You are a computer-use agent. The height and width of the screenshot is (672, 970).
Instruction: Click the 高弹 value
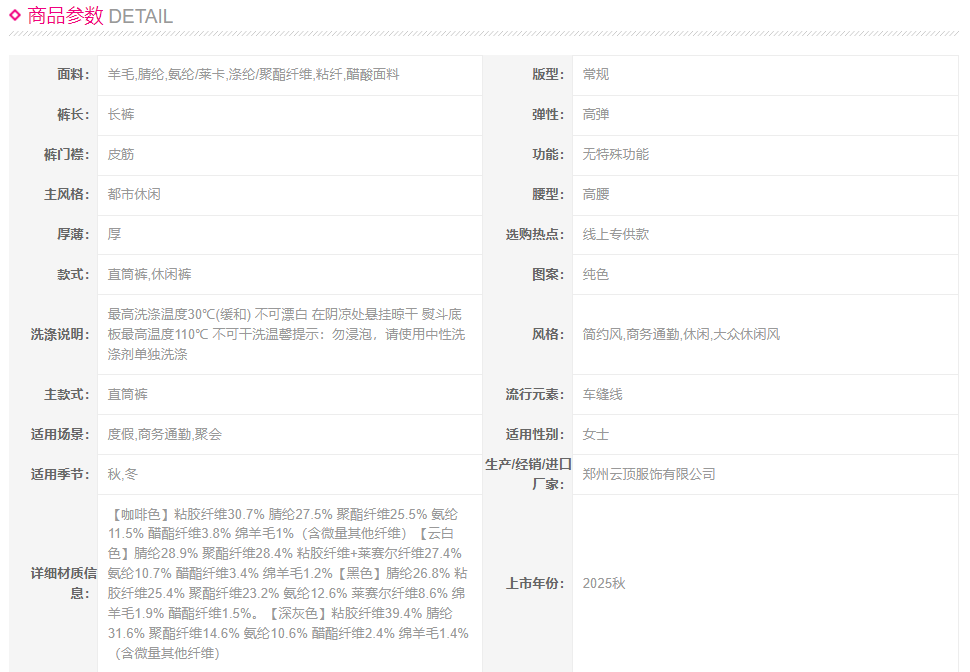(596, 114)
